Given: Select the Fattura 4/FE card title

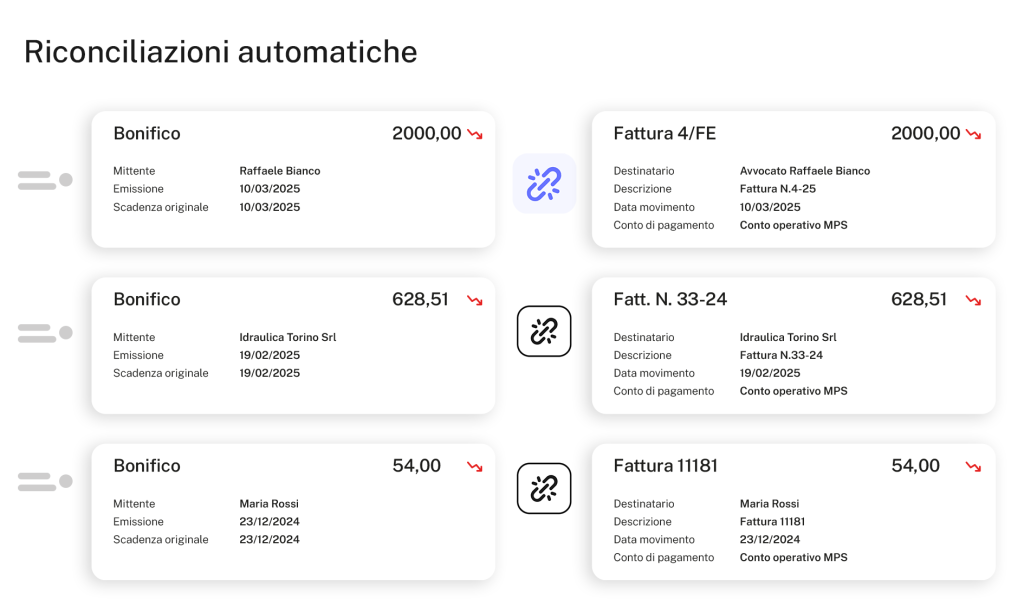Looking at the screenshot, I should [x=665, y=134].
